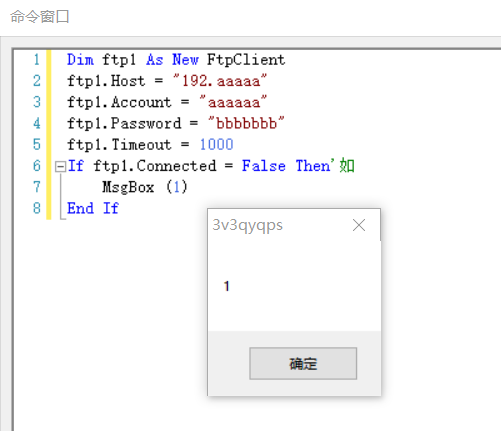This screenshot has width=501, height=431.
Task: Click the 1000 timeout value
Action: click(x=216, y=145)
